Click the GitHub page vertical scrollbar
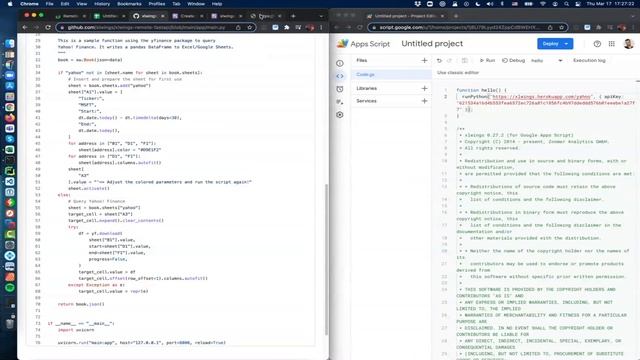This screenshot has height=360, width=640. click(x=326, y=260)
